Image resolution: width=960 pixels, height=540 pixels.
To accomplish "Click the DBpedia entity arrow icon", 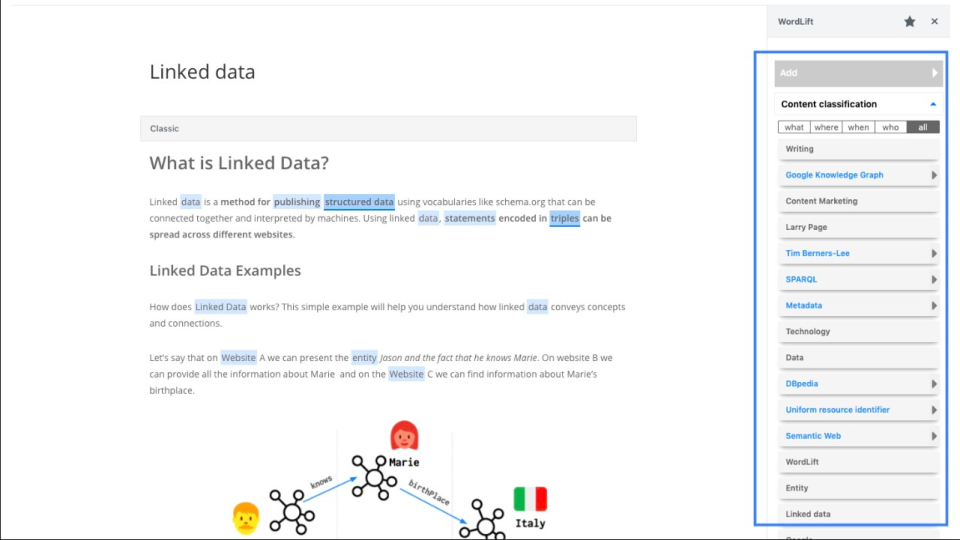I will click(934, 383).
